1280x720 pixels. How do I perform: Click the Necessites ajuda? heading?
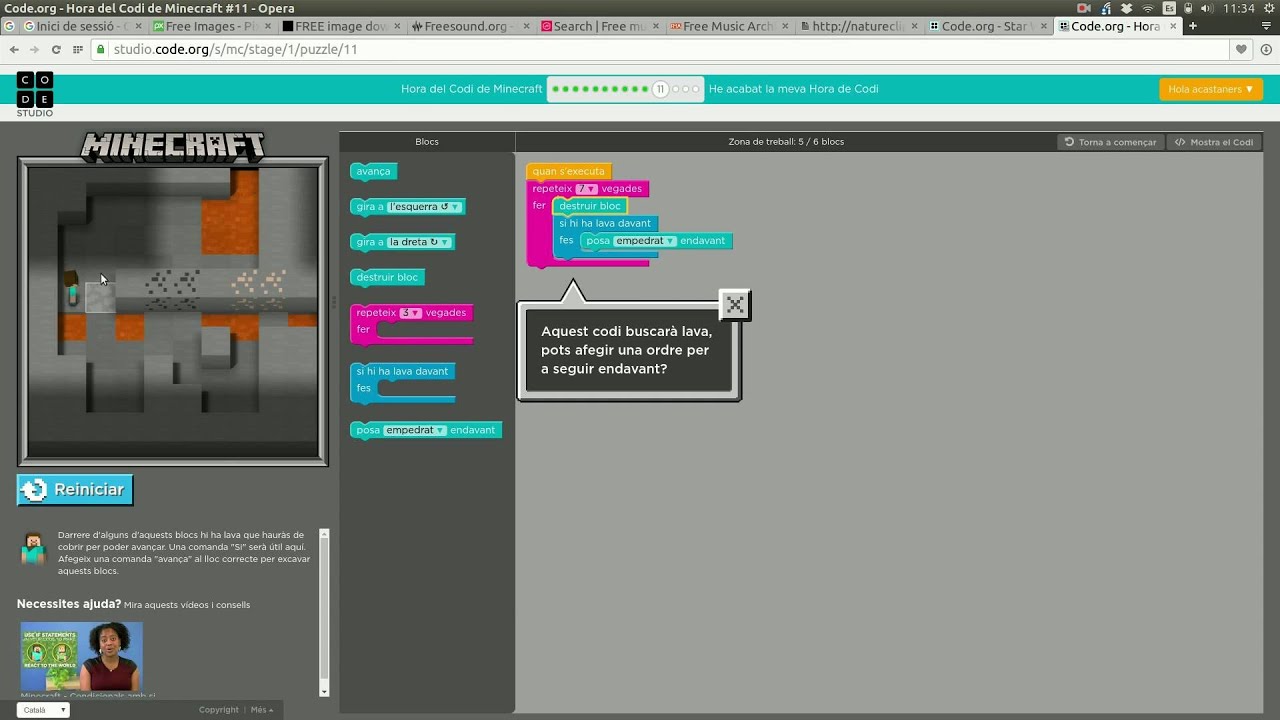69,604
